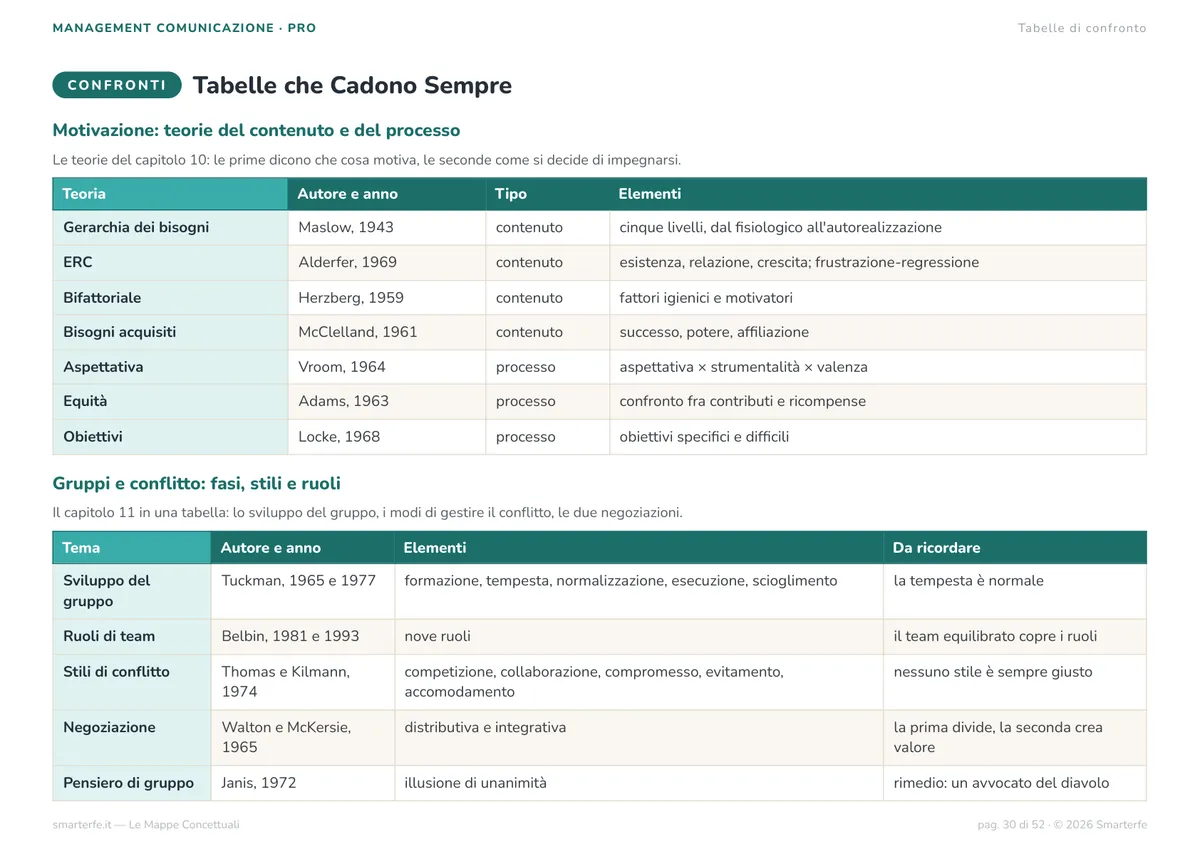Click the cell "nove ruoli"
This screenshot has height=849, width=1200.
tap(639, 637)
